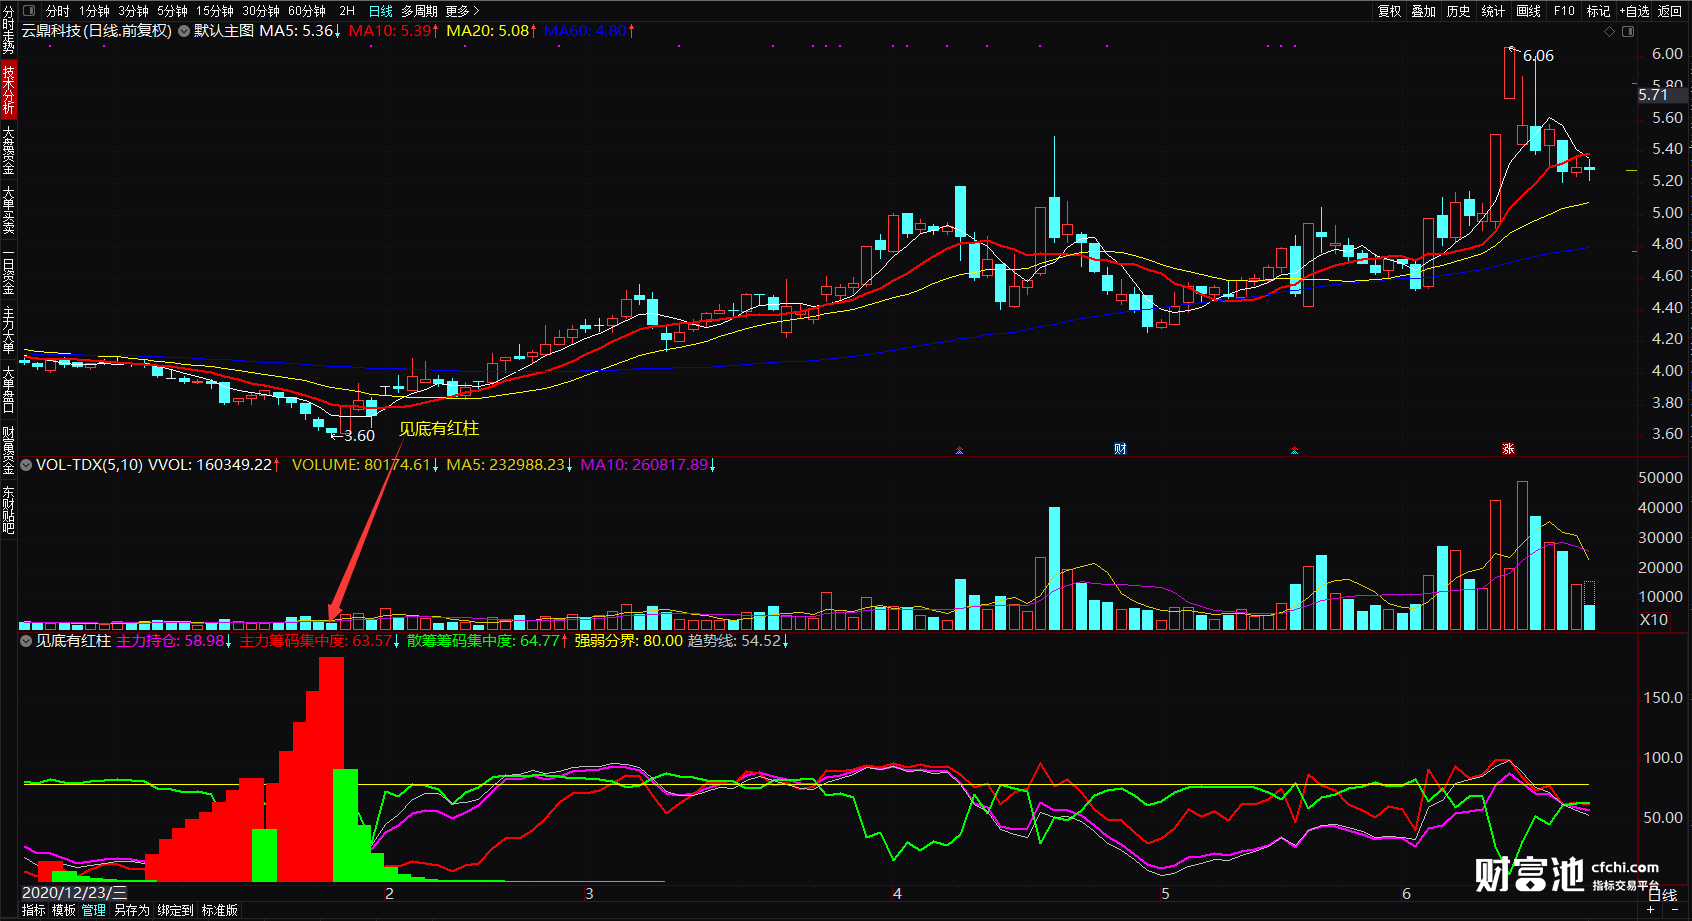Click the 叠加 overlay button
The image size is (1692, 921).
point(1424,11)
